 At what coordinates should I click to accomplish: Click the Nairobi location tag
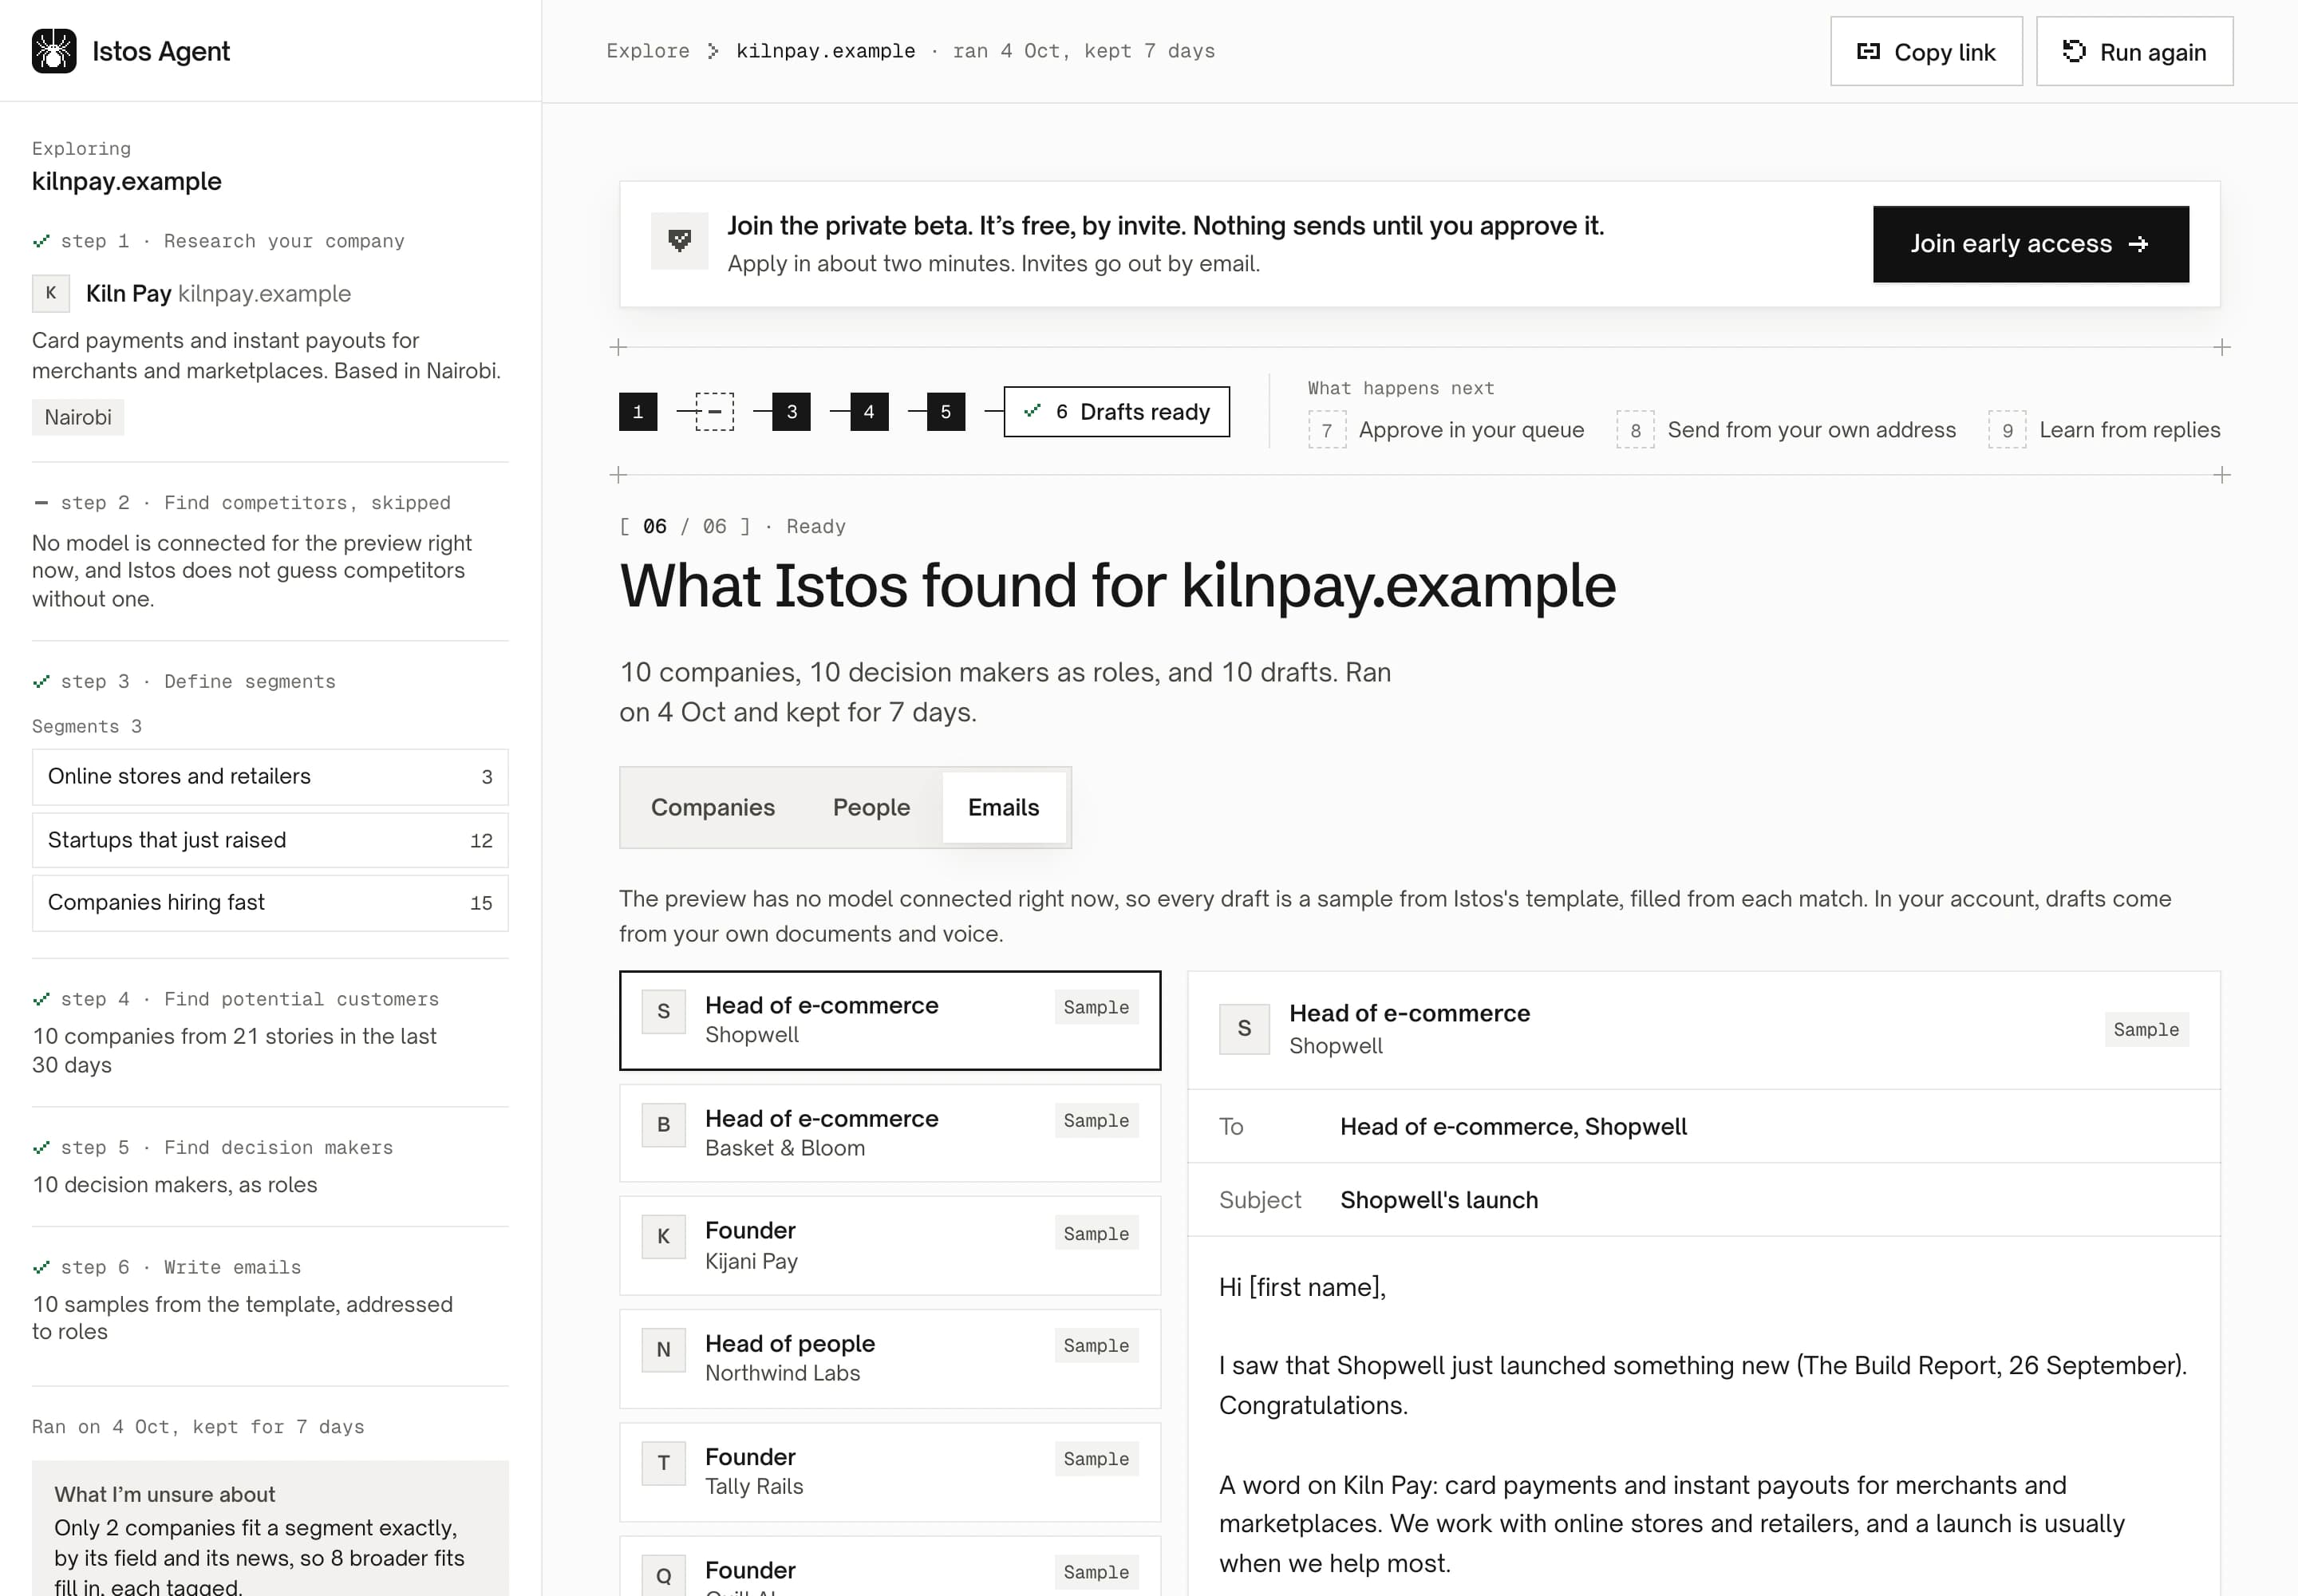78,417
